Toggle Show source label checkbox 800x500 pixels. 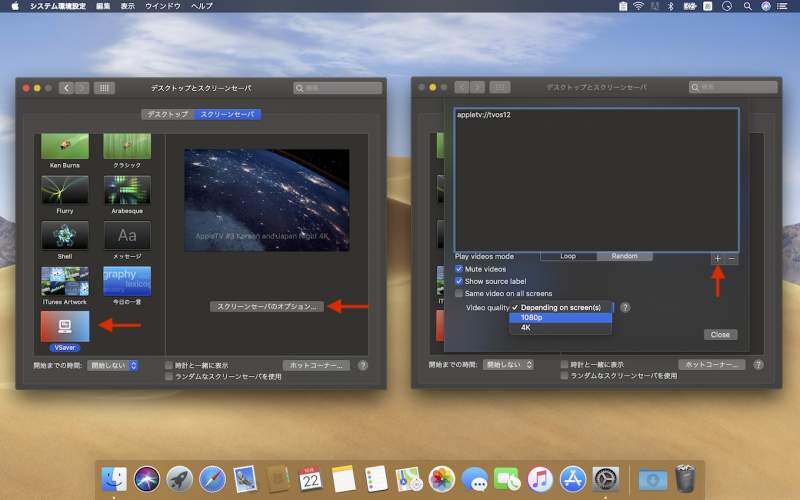point(459,281)
